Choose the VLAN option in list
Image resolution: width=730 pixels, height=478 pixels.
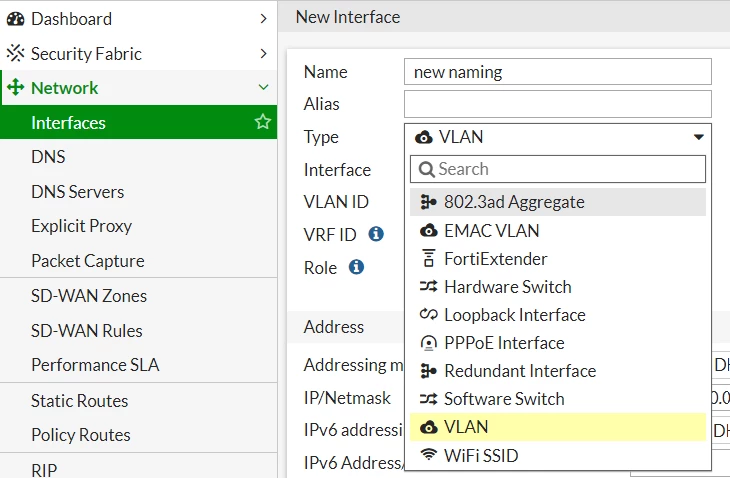pyautogui.click(x=558, y=427)
